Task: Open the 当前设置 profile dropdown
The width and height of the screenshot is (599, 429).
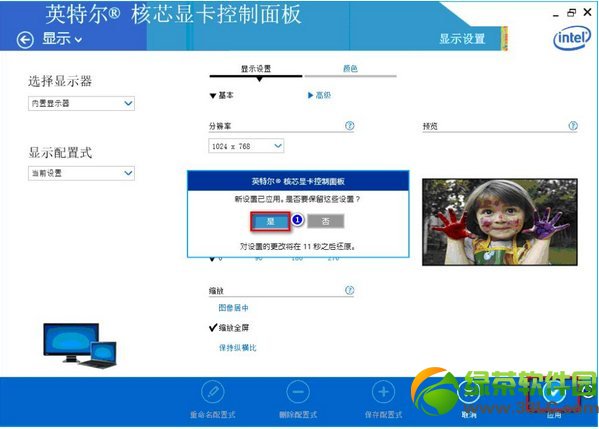Action: click(x=81, y=173)
